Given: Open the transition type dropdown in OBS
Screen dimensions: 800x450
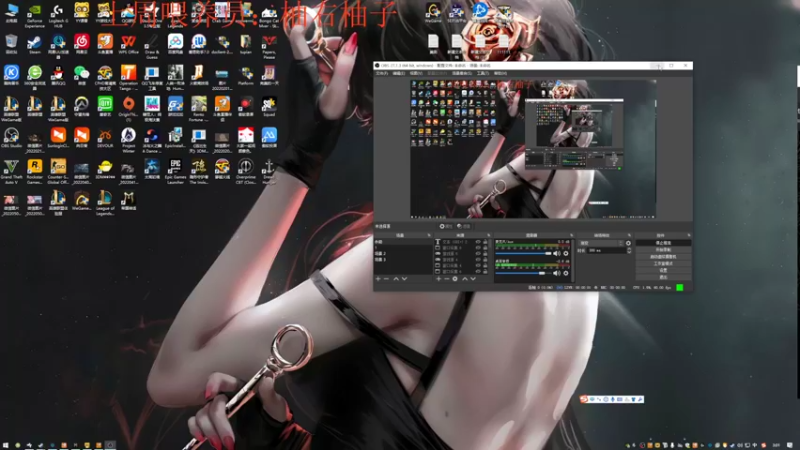Looking at the screenshot, I should click(x=601, y=243).
